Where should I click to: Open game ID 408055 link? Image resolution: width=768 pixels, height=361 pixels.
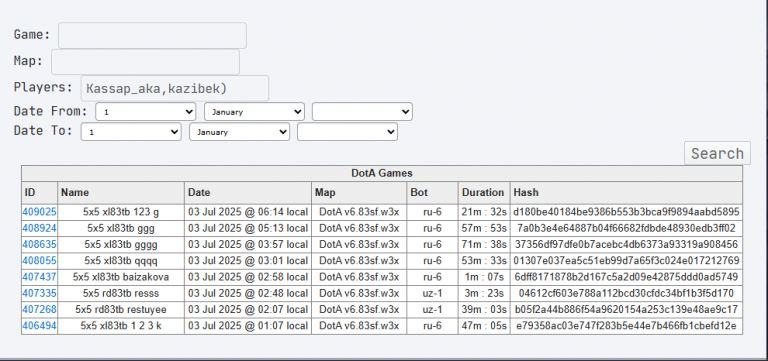(x=39, y=261)
